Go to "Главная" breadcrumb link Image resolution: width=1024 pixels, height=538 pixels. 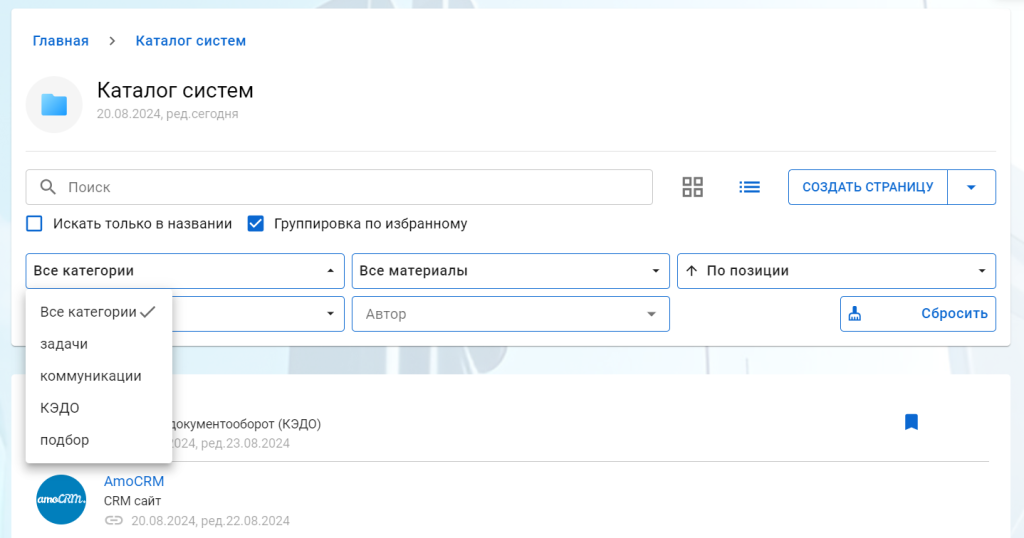pyautogui.click(x=60, y=41)
